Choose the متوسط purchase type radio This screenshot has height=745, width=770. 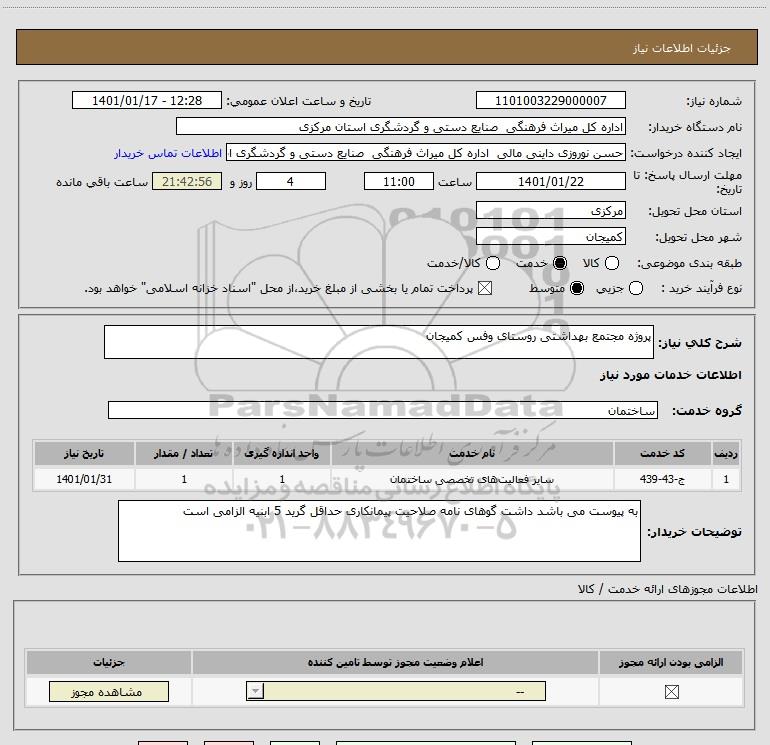[x=577, y=288]
